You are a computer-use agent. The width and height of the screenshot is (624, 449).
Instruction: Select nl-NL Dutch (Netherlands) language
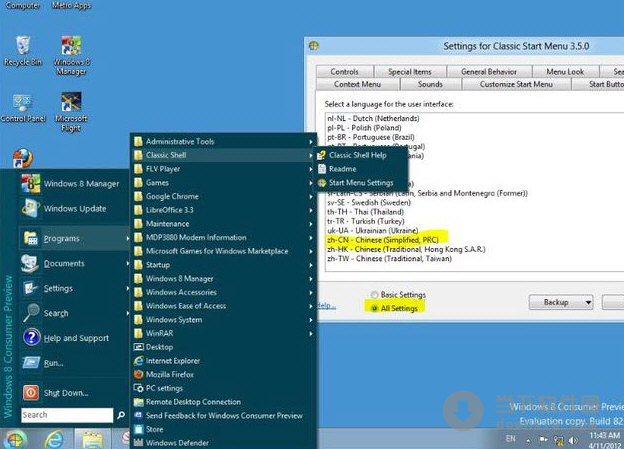(373, 118)
